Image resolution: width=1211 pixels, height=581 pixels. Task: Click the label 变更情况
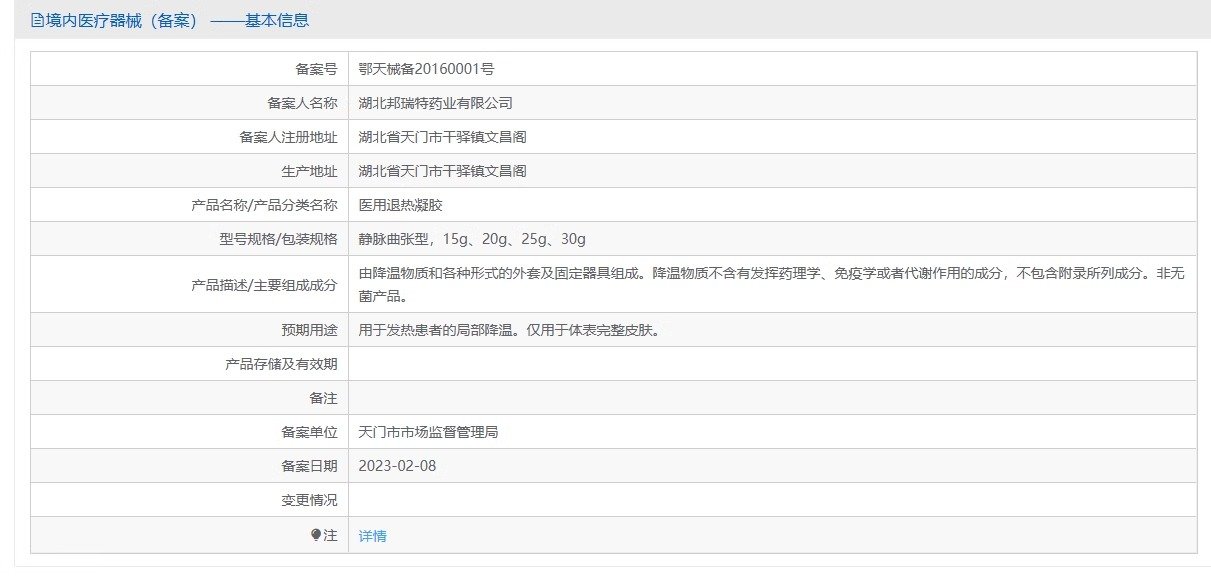[309, 500]
